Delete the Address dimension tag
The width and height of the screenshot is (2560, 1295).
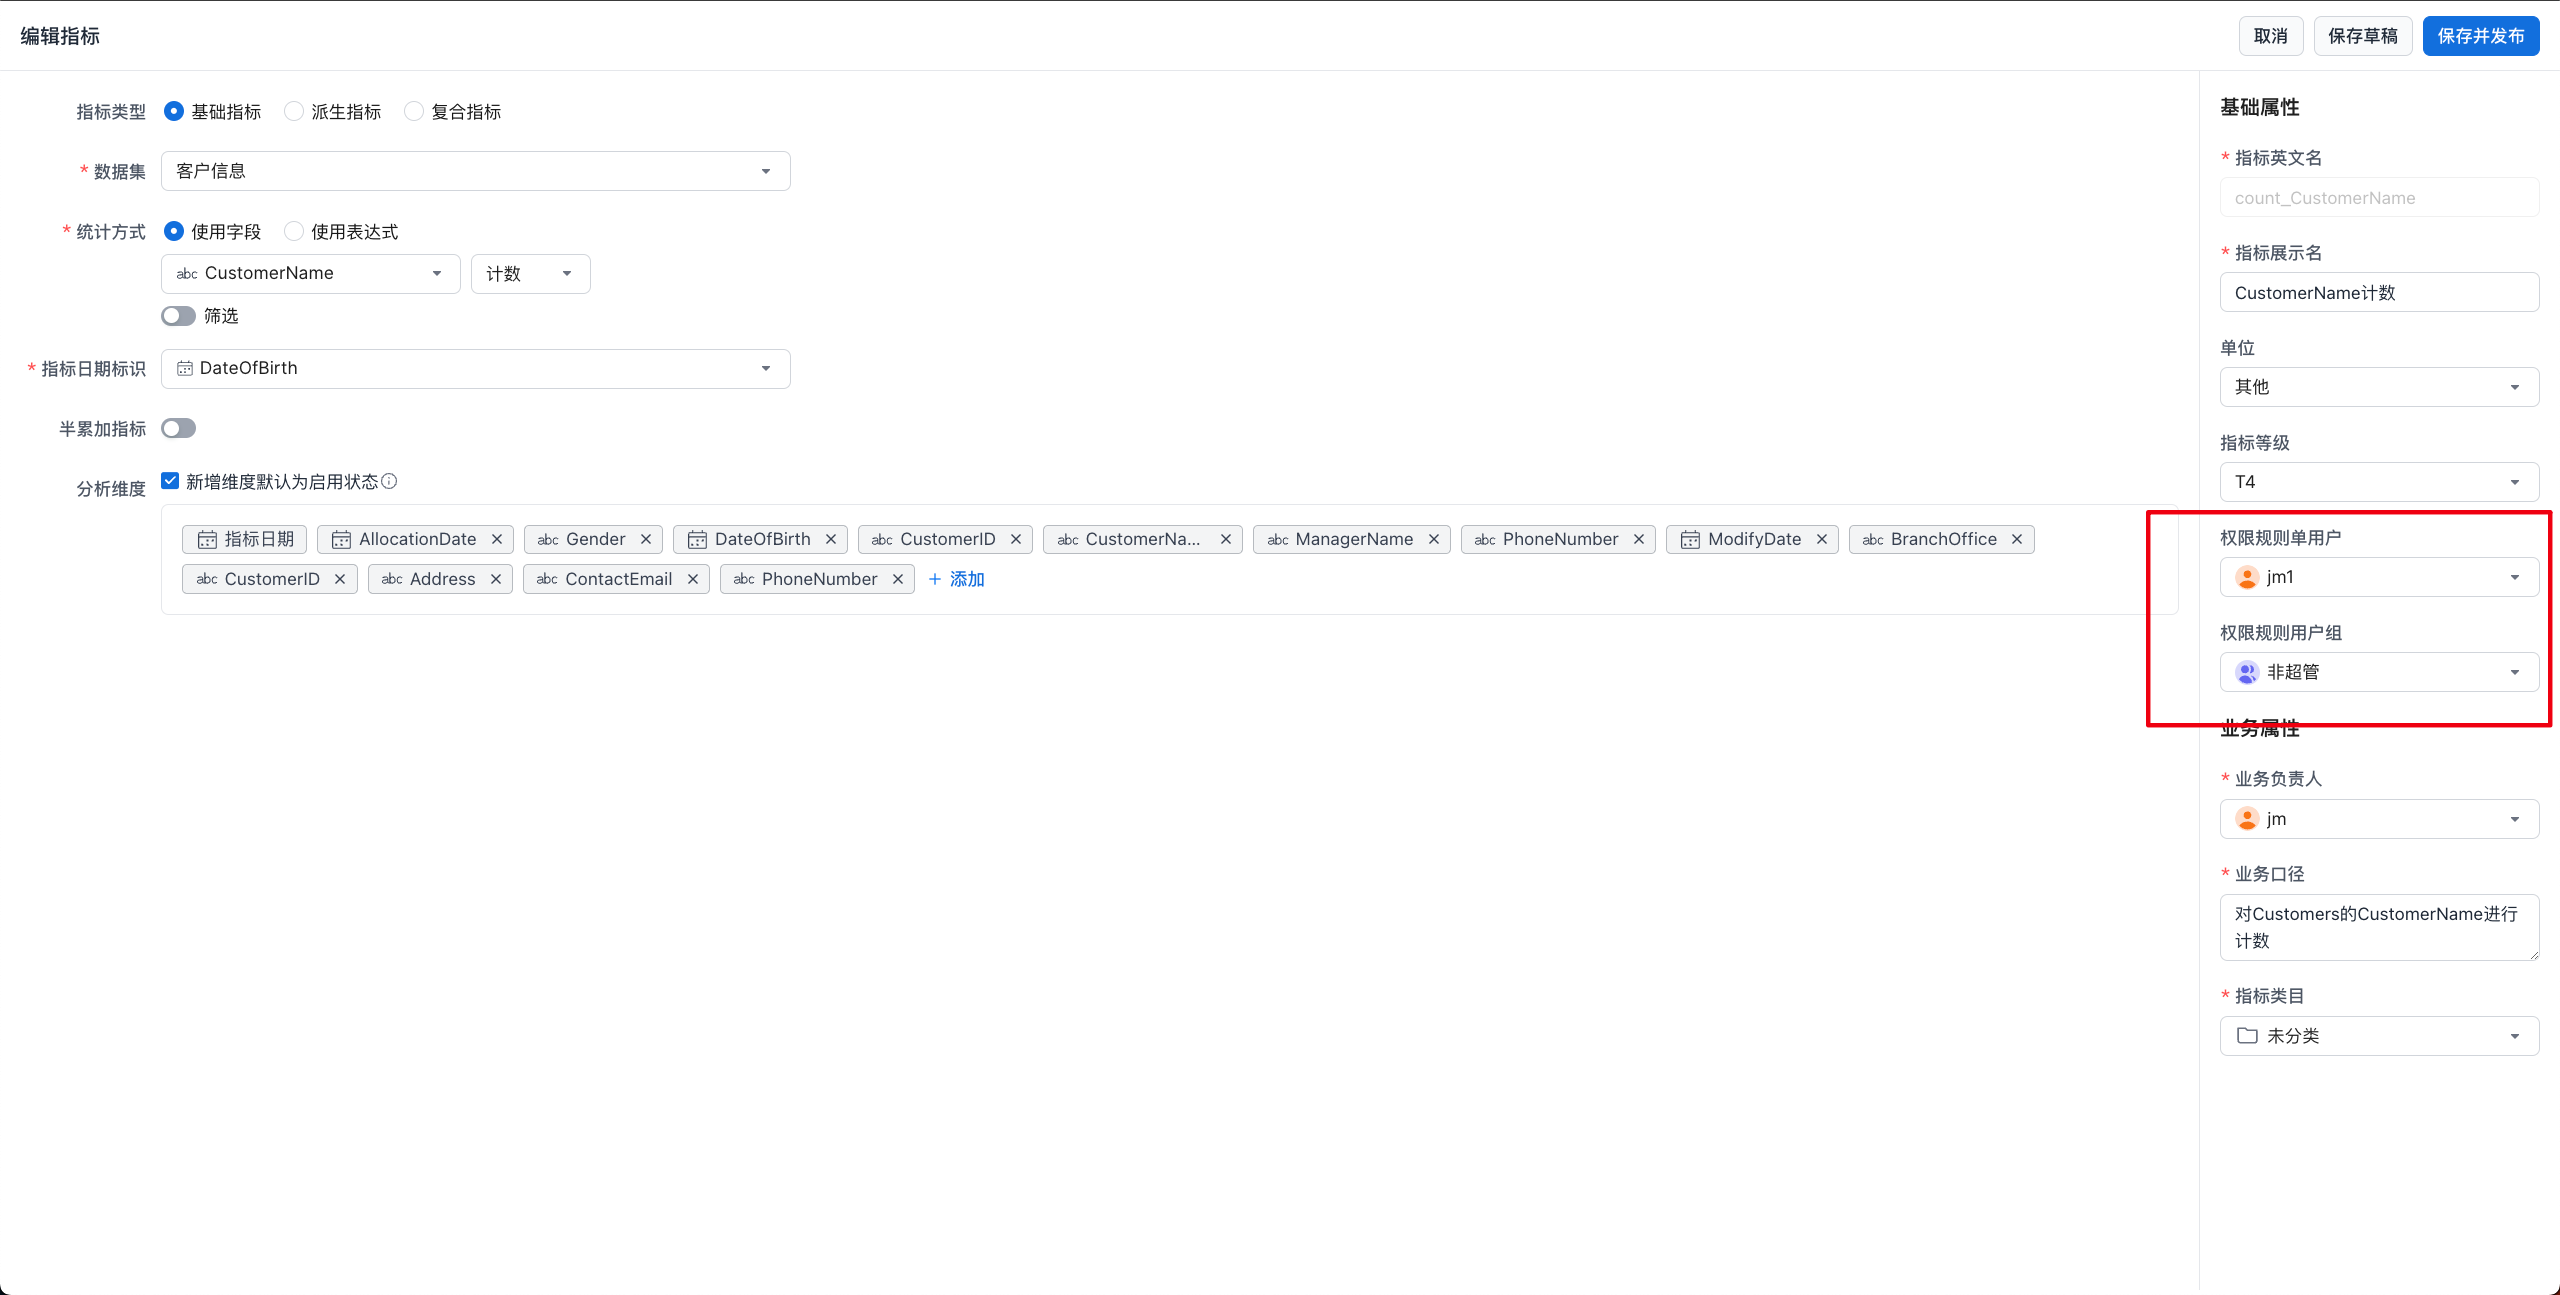[x=495, y=579]
